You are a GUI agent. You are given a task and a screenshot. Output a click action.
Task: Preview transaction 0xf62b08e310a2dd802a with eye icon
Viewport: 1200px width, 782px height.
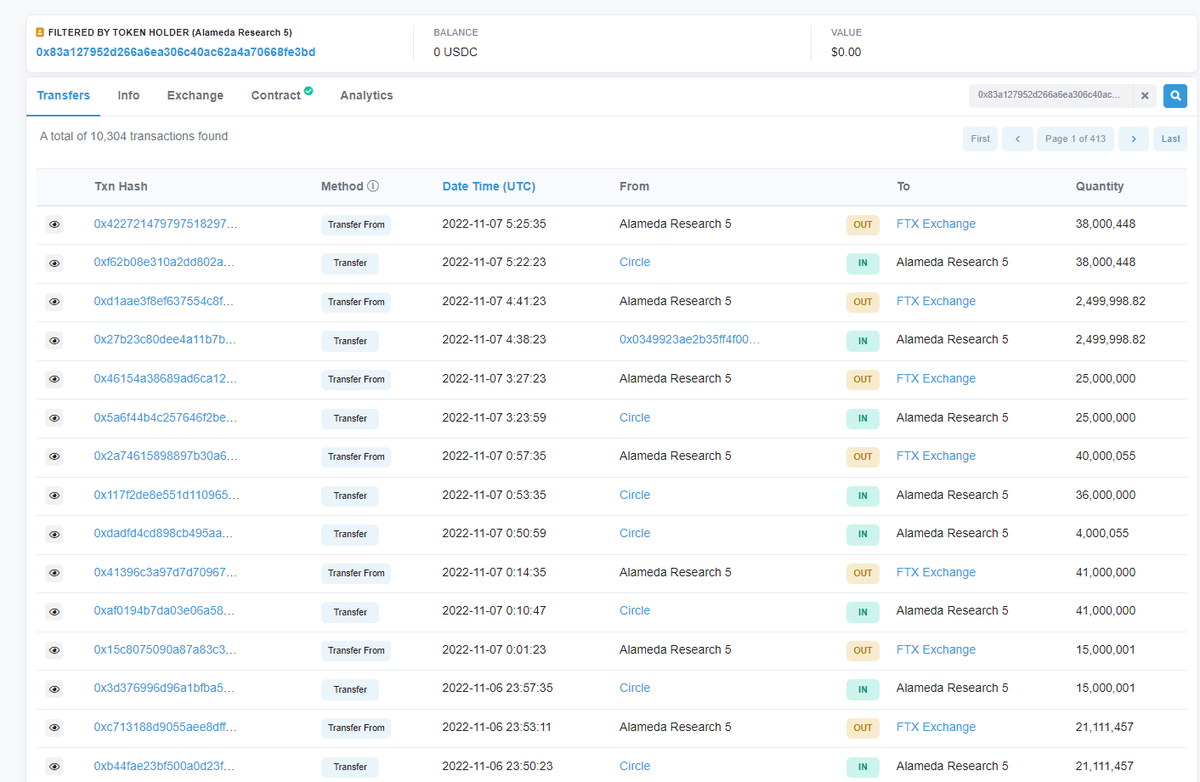pos(54,263)
